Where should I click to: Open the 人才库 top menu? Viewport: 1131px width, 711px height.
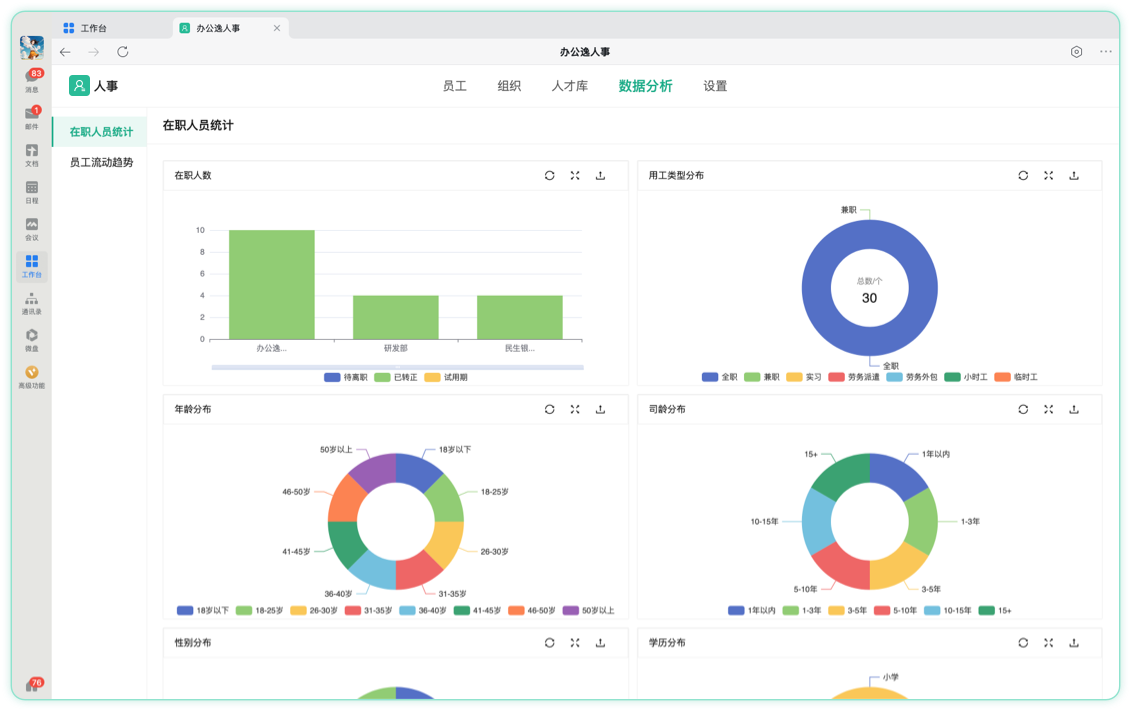570,86
